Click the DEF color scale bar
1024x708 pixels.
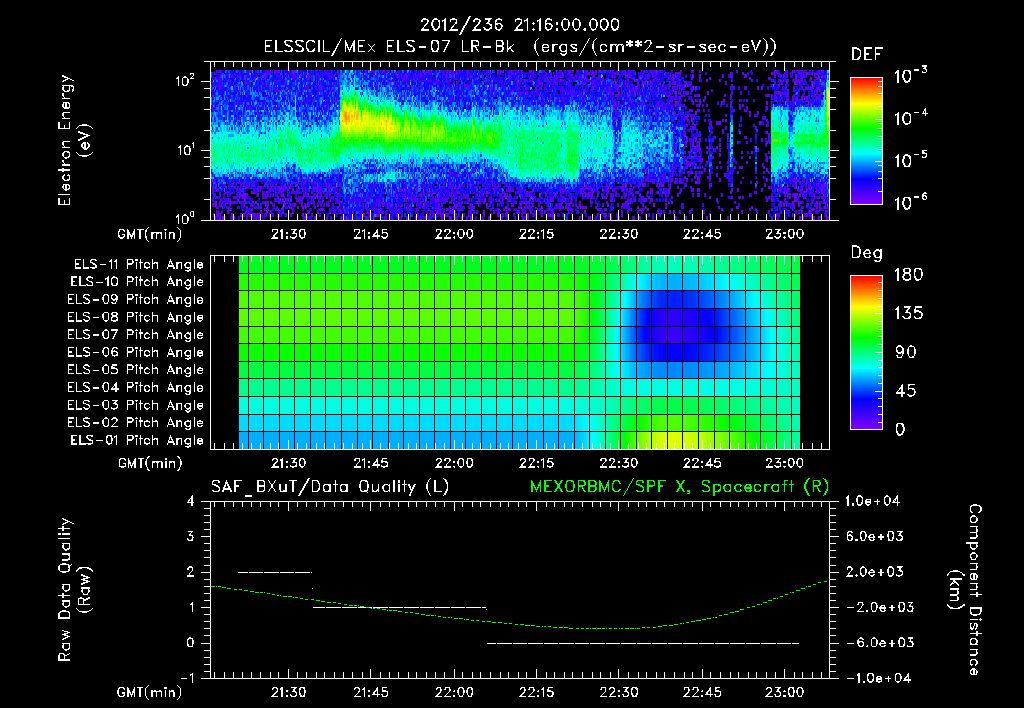click(x=866, y=141)
